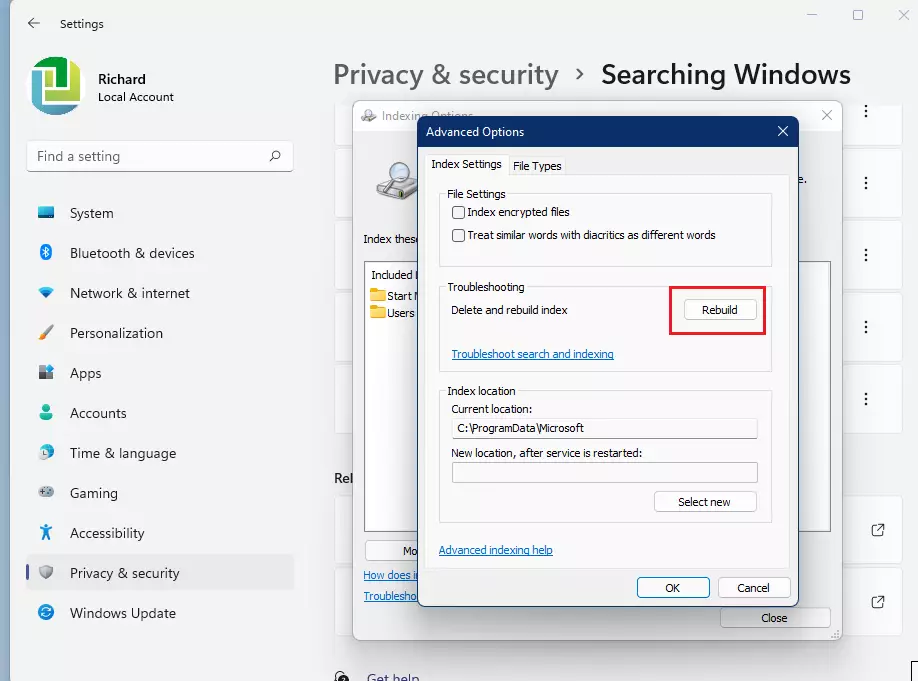The height and width of the screenshot is (681, 918).
Task: Click the Find a setting search box
Action: [160, 156]
